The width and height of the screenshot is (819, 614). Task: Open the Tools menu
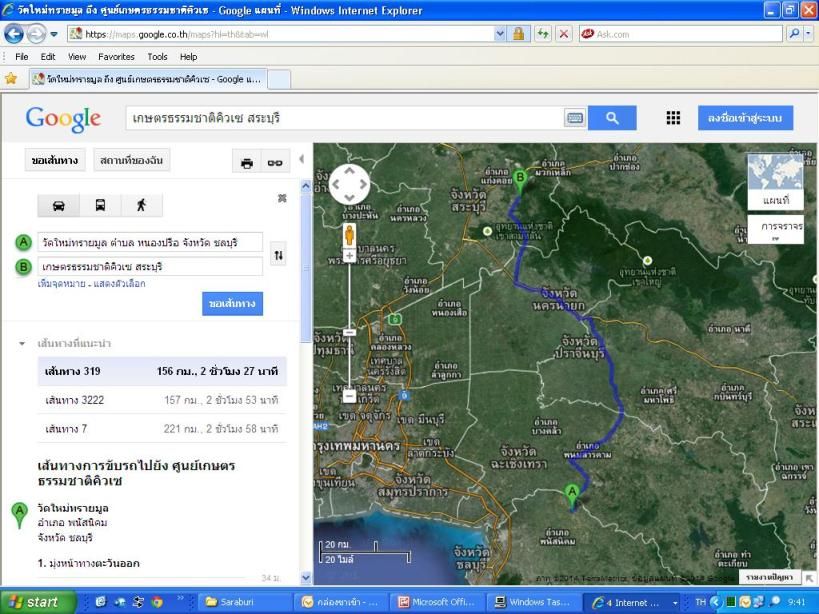coord(157,57)
